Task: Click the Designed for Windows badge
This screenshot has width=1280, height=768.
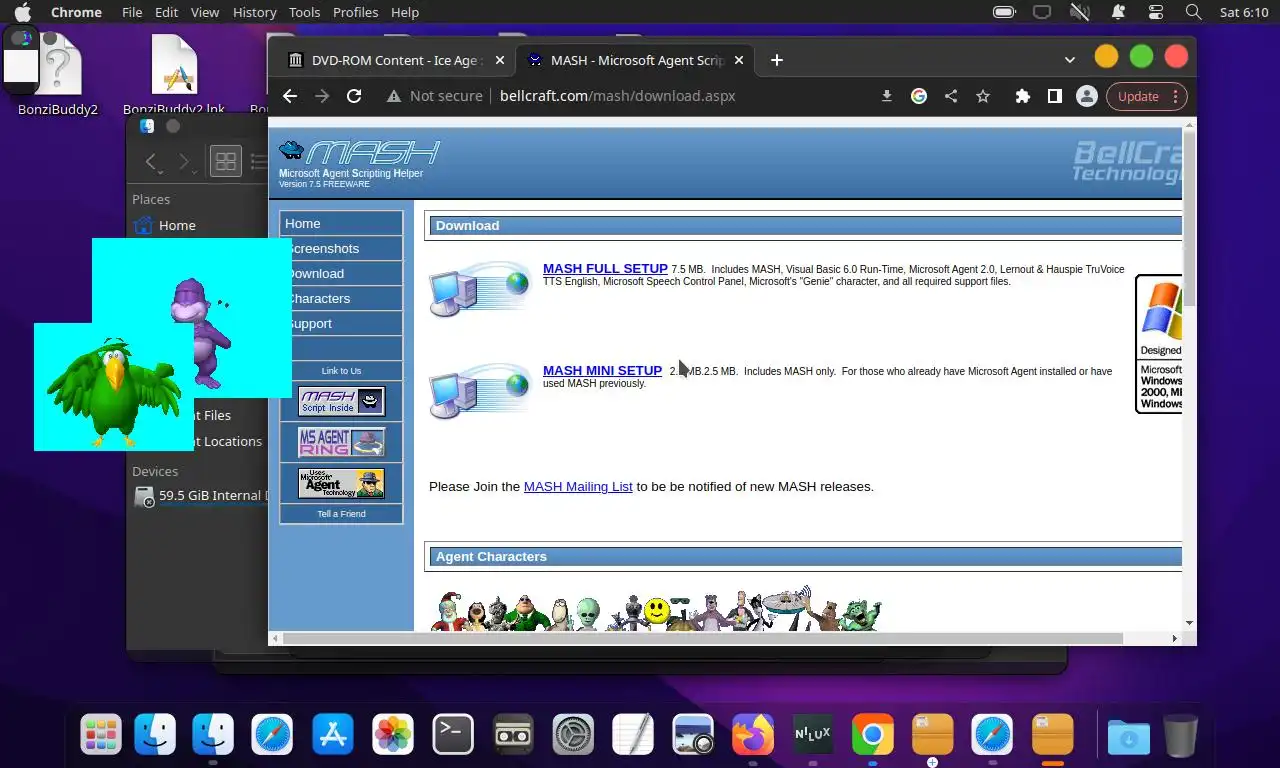Action: (1159, 344)
